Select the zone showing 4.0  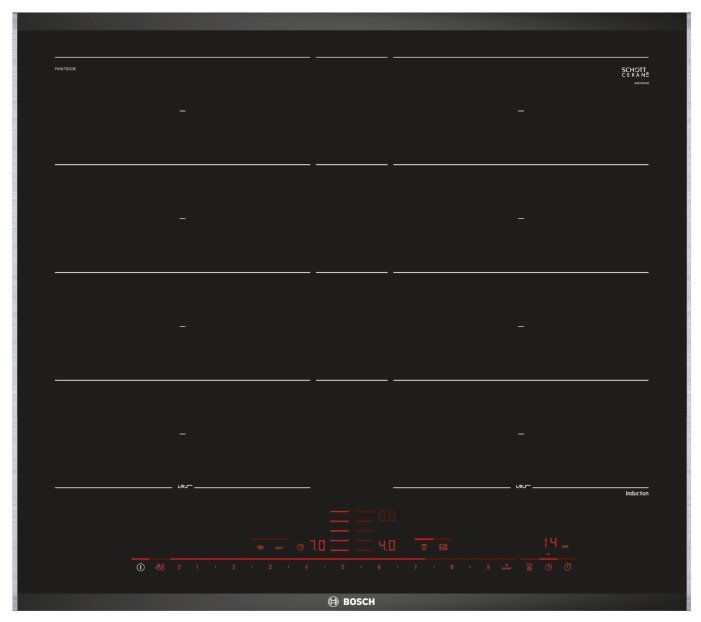tap(386, 546)
